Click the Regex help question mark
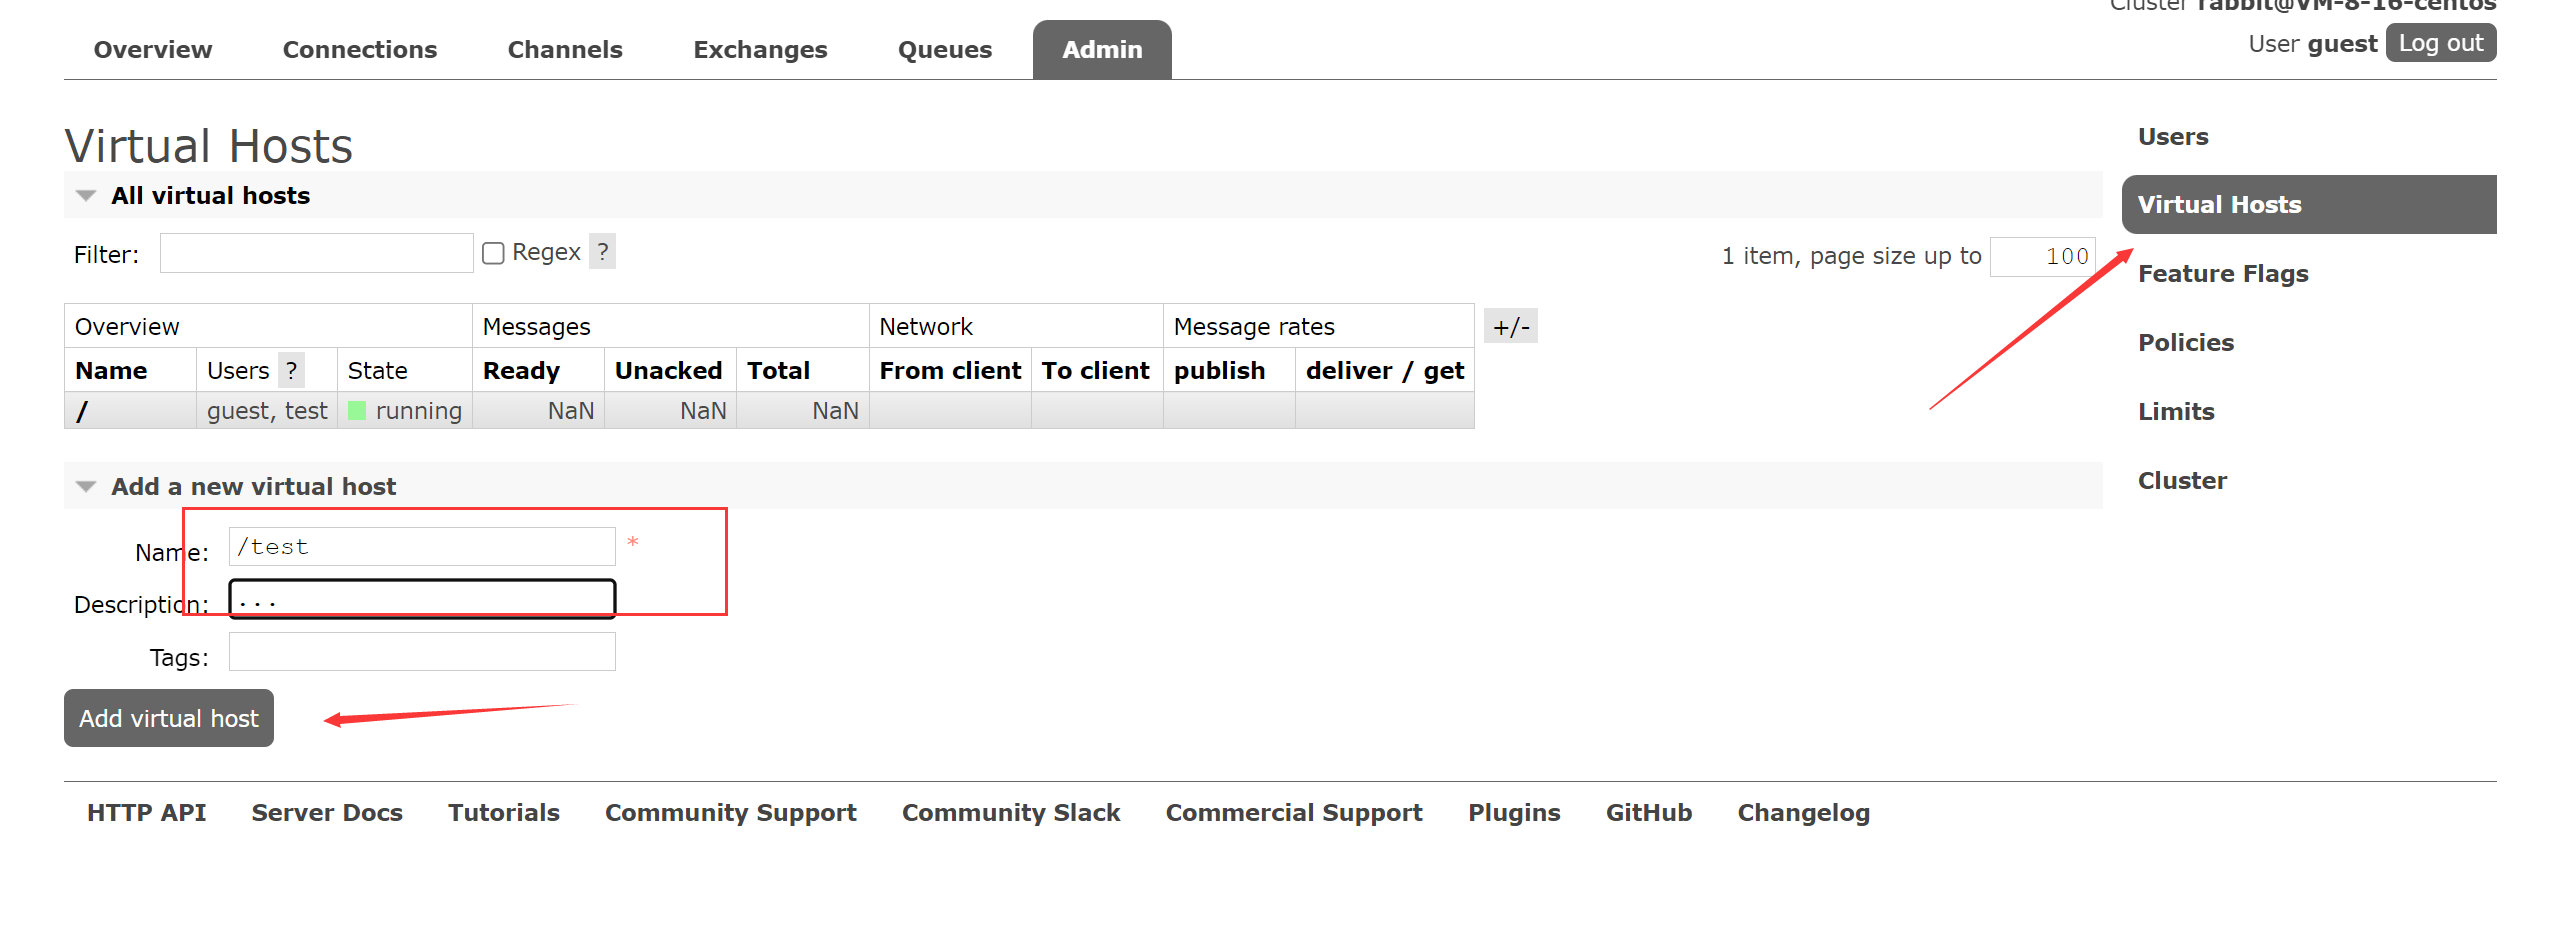This screenshot has width=2560, height=933. [602, 252]
